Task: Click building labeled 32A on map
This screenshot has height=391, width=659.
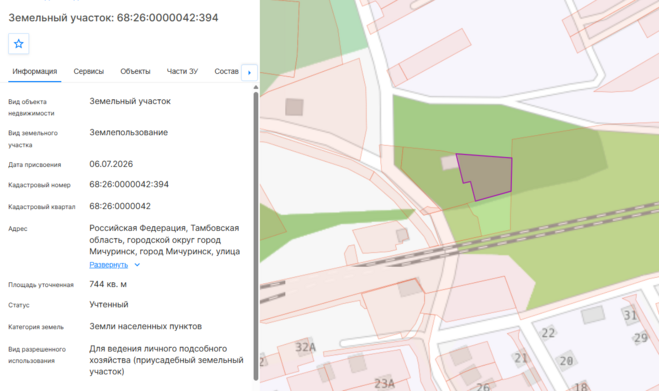Action: click(x=306, y=347)
